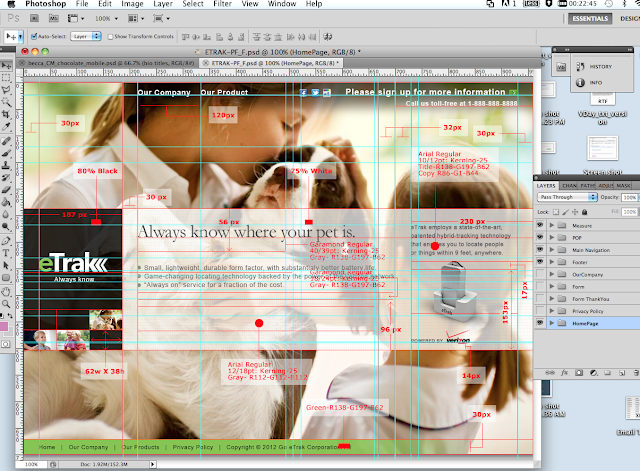
Task: Expand the HomePage layer group
Action: [552, 323]
